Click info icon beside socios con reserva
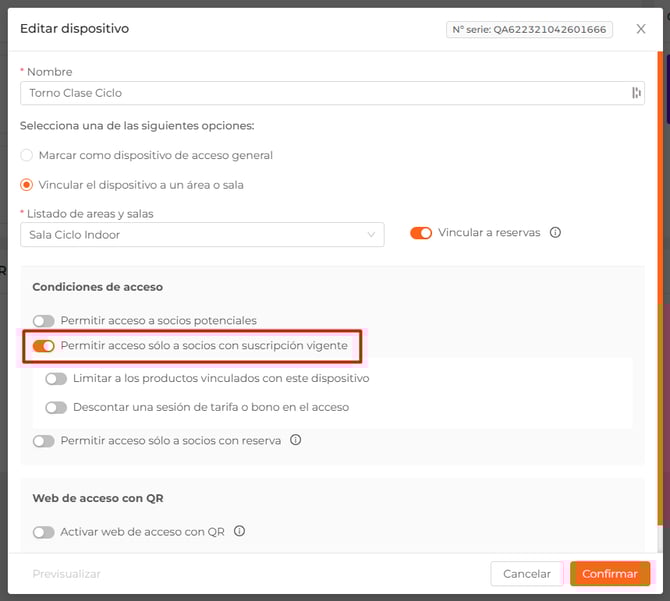 click(x=296, y=440)
